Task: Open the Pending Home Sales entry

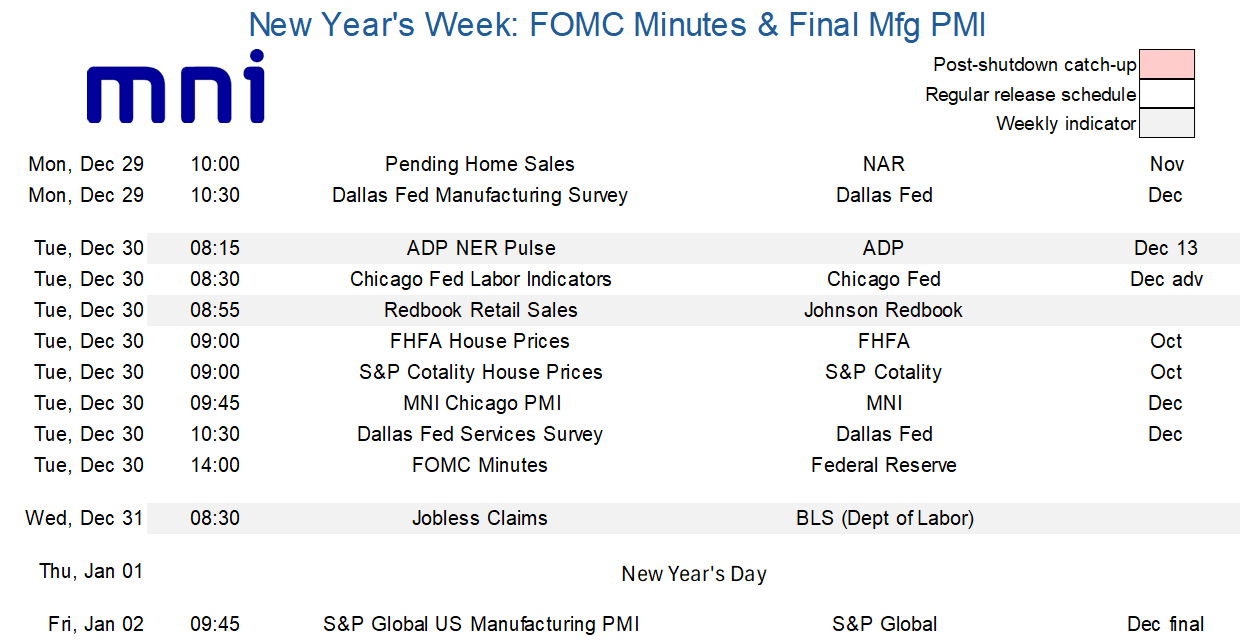Action: point(480,164)
